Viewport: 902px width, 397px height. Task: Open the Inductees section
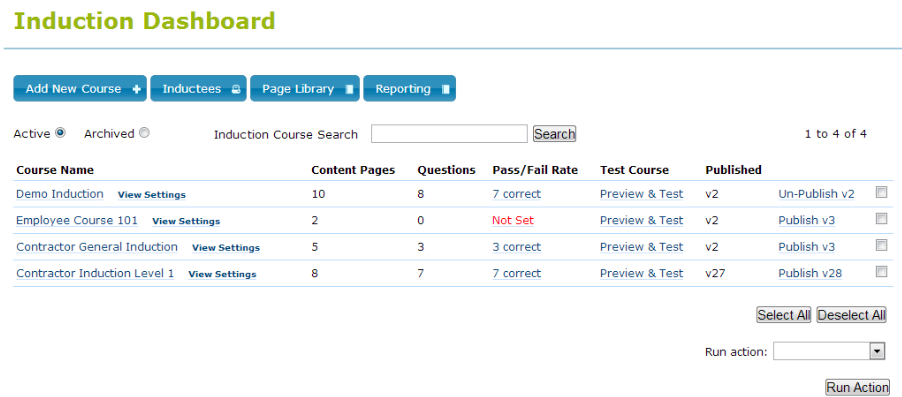[x=198, y=89]
